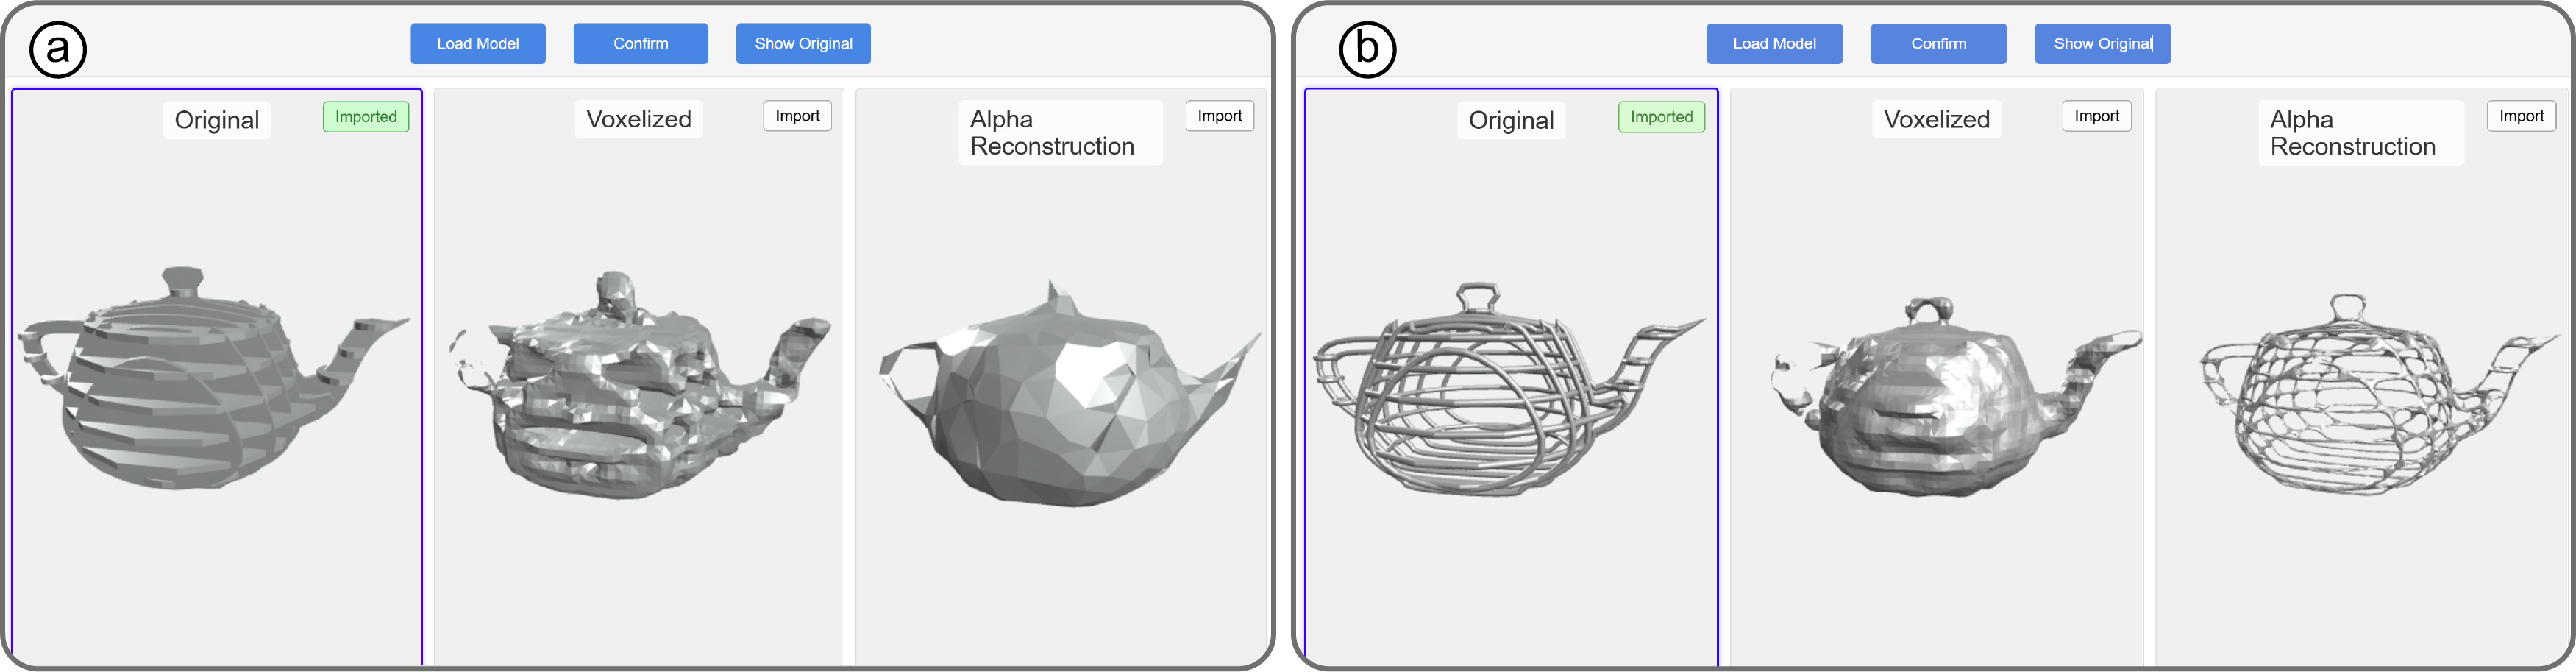Click Show Original in panel (a)
Image resolution: width=2576 pixels, height=672 pixels.
803,44
